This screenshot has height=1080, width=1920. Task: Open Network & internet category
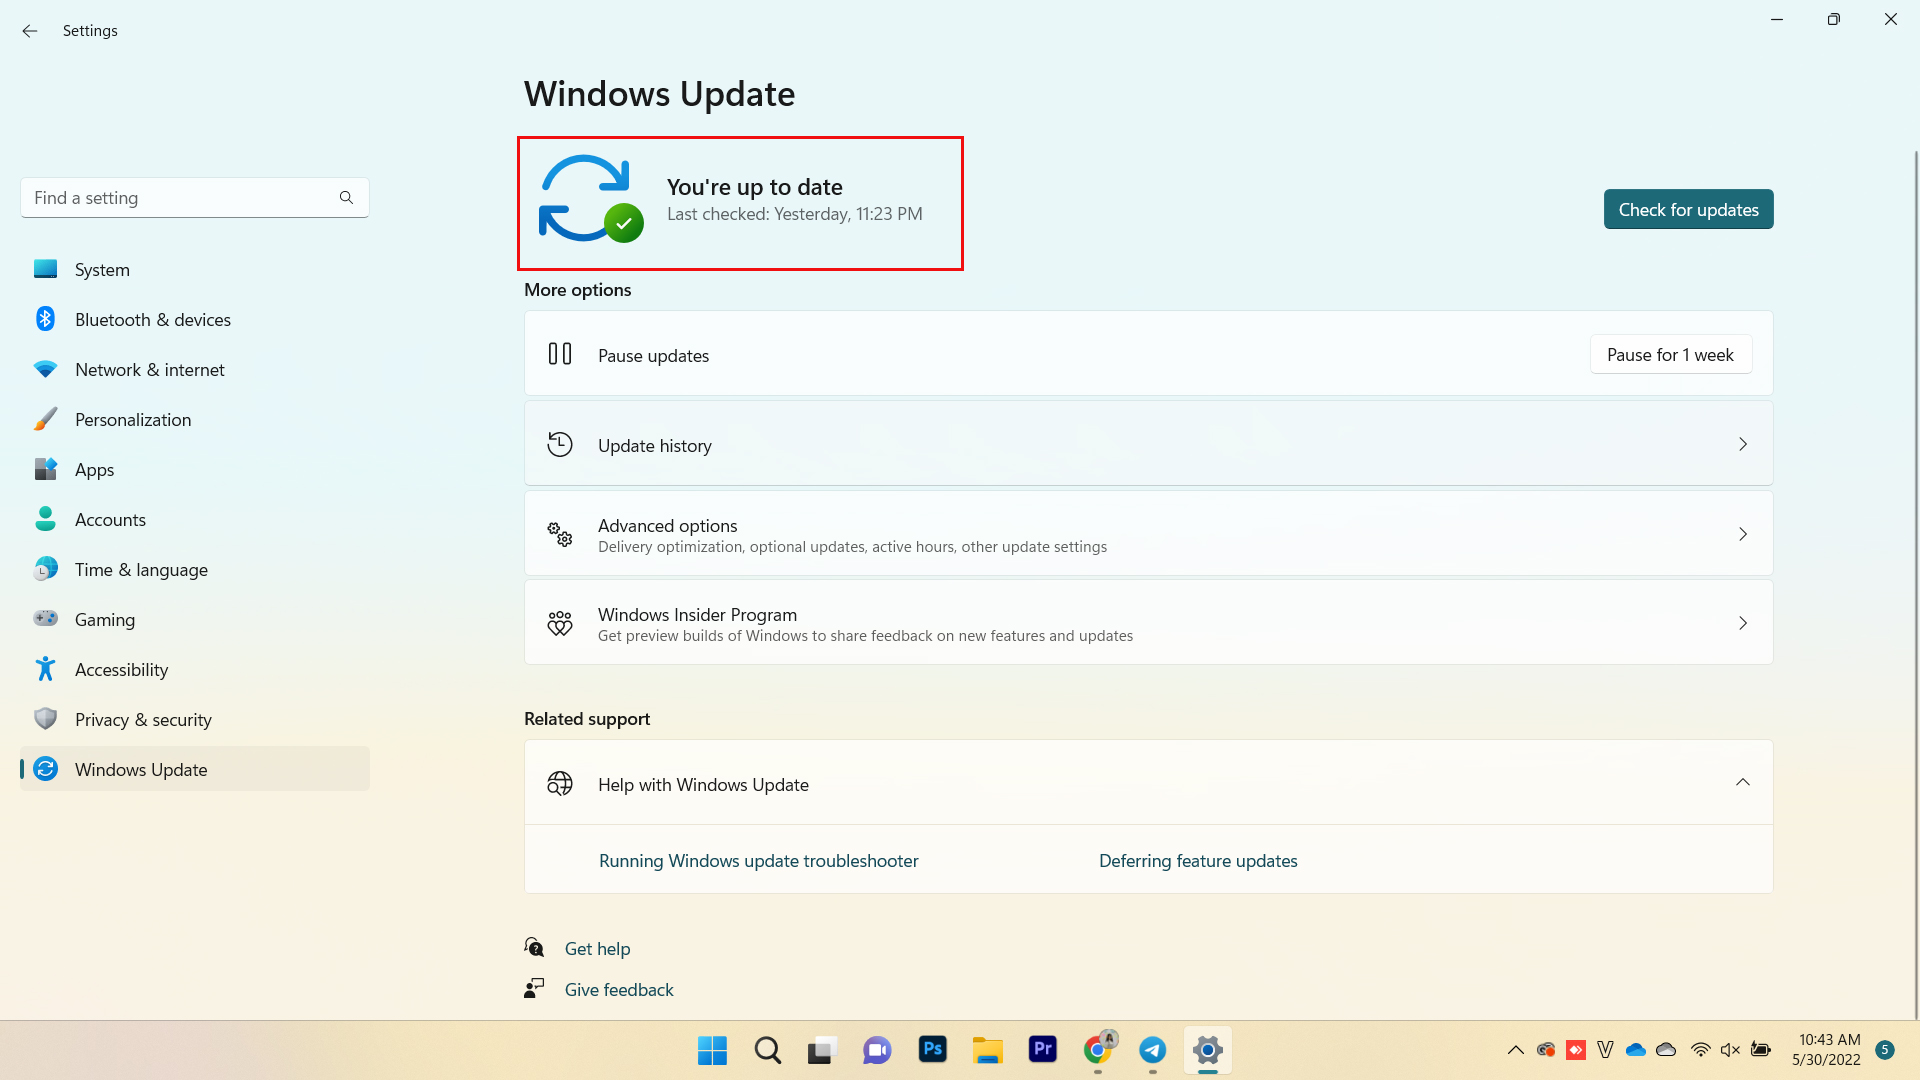tap(195, 369)
